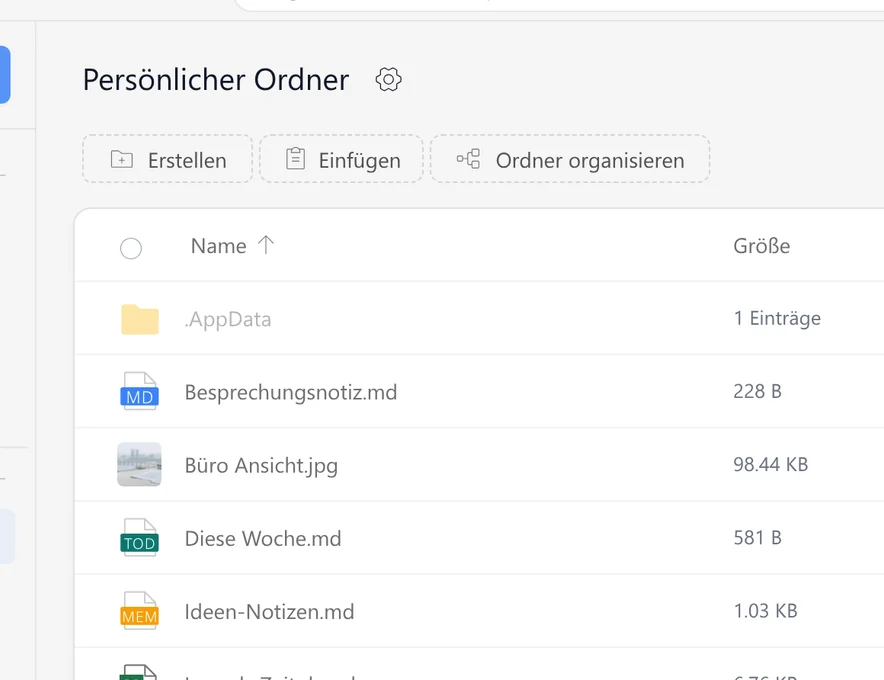Viewport: 884px width, 680px height.
Task: Click the Ordner organisieren button
Action: tap(570, 159)
